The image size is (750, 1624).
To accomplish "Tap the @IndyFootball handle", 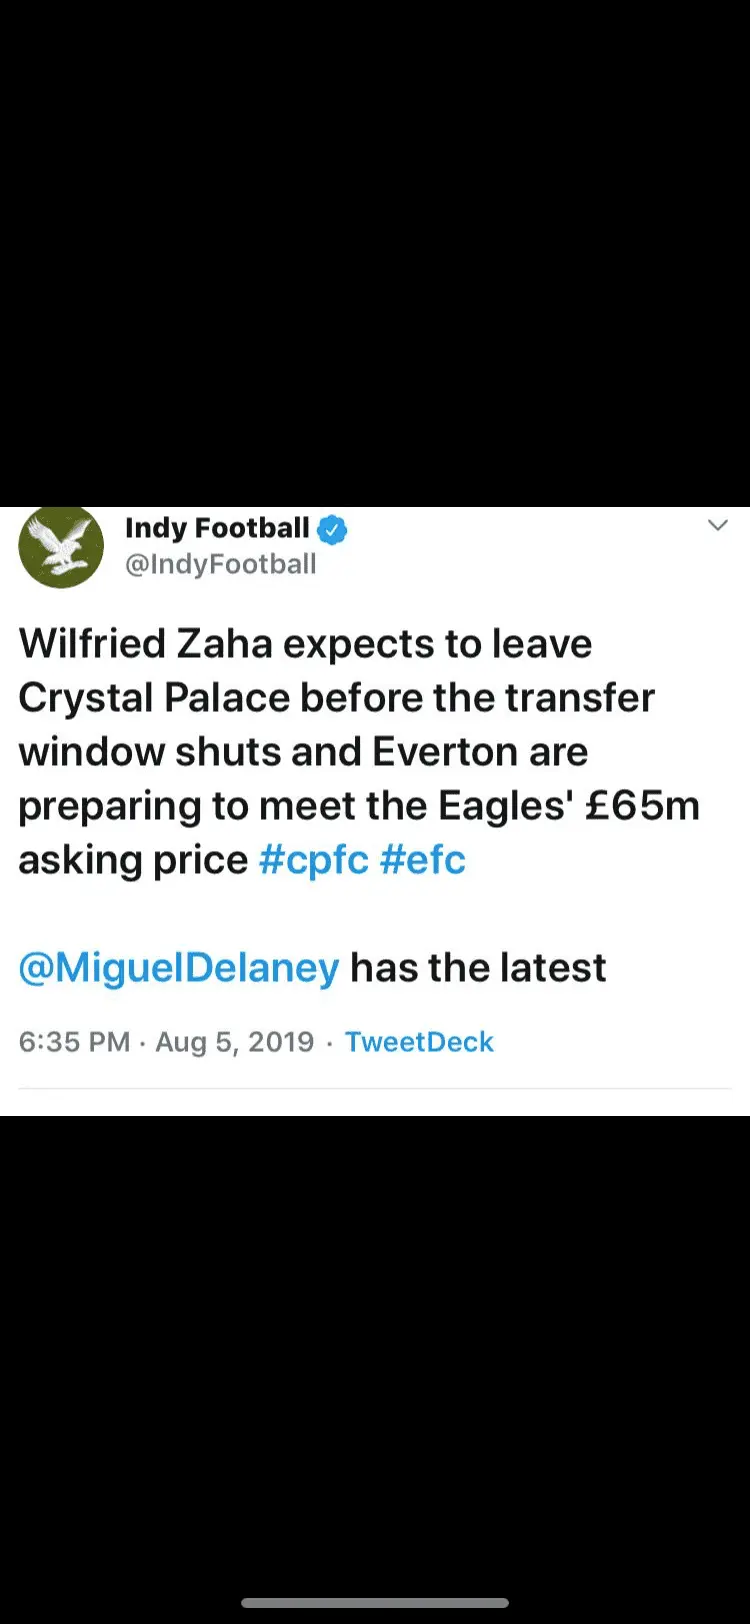I will [220, 564].
